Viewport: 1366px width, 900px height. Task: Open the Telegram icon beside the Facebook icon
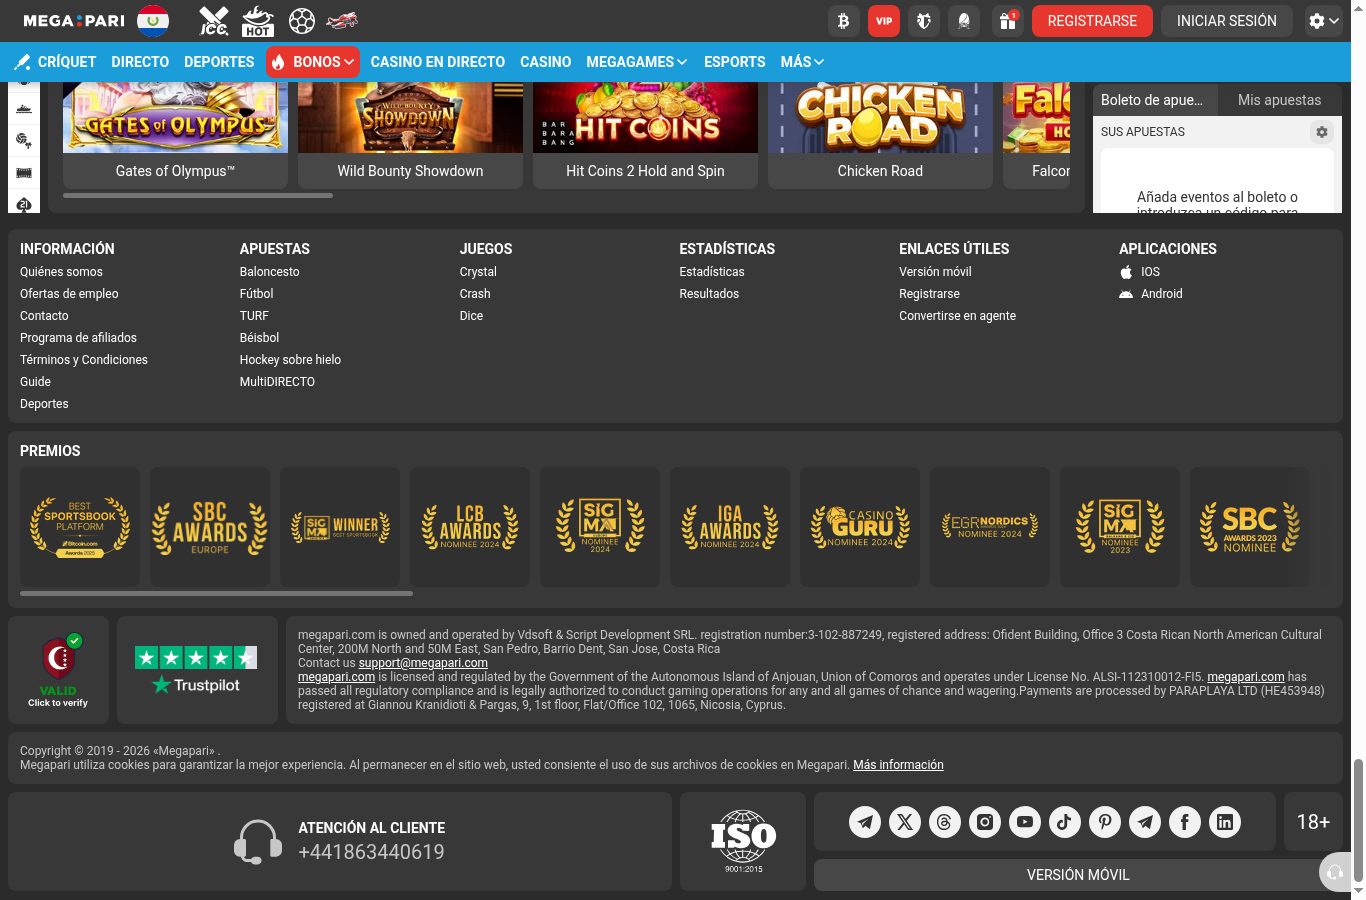pos(1145,822)
